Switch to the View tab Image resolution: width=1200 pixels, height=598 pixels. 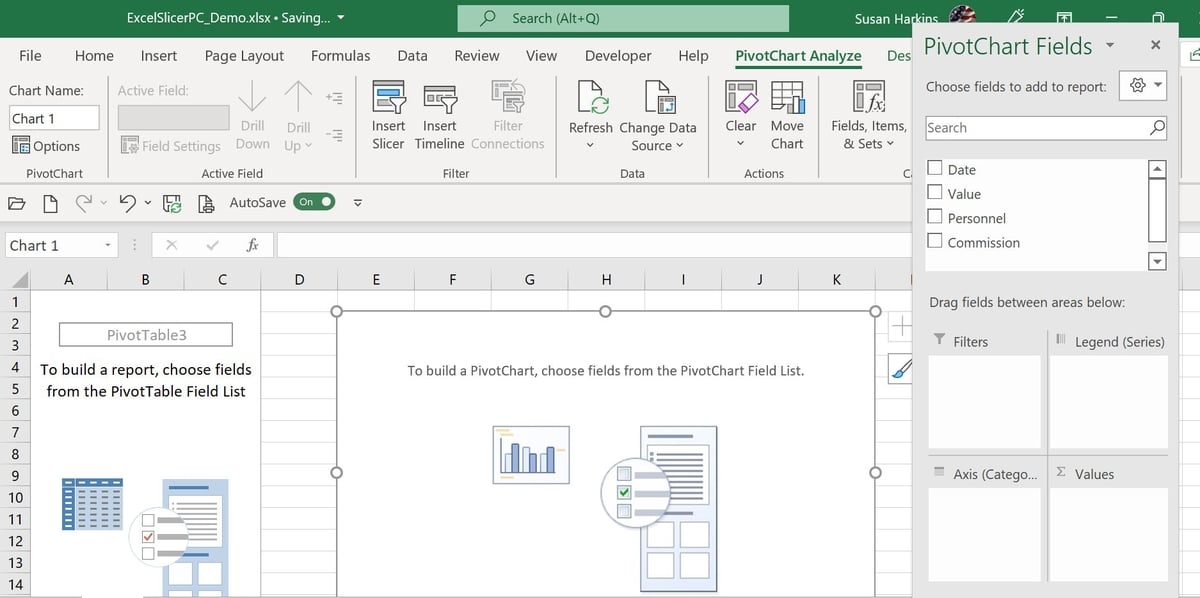coord(541,56)
